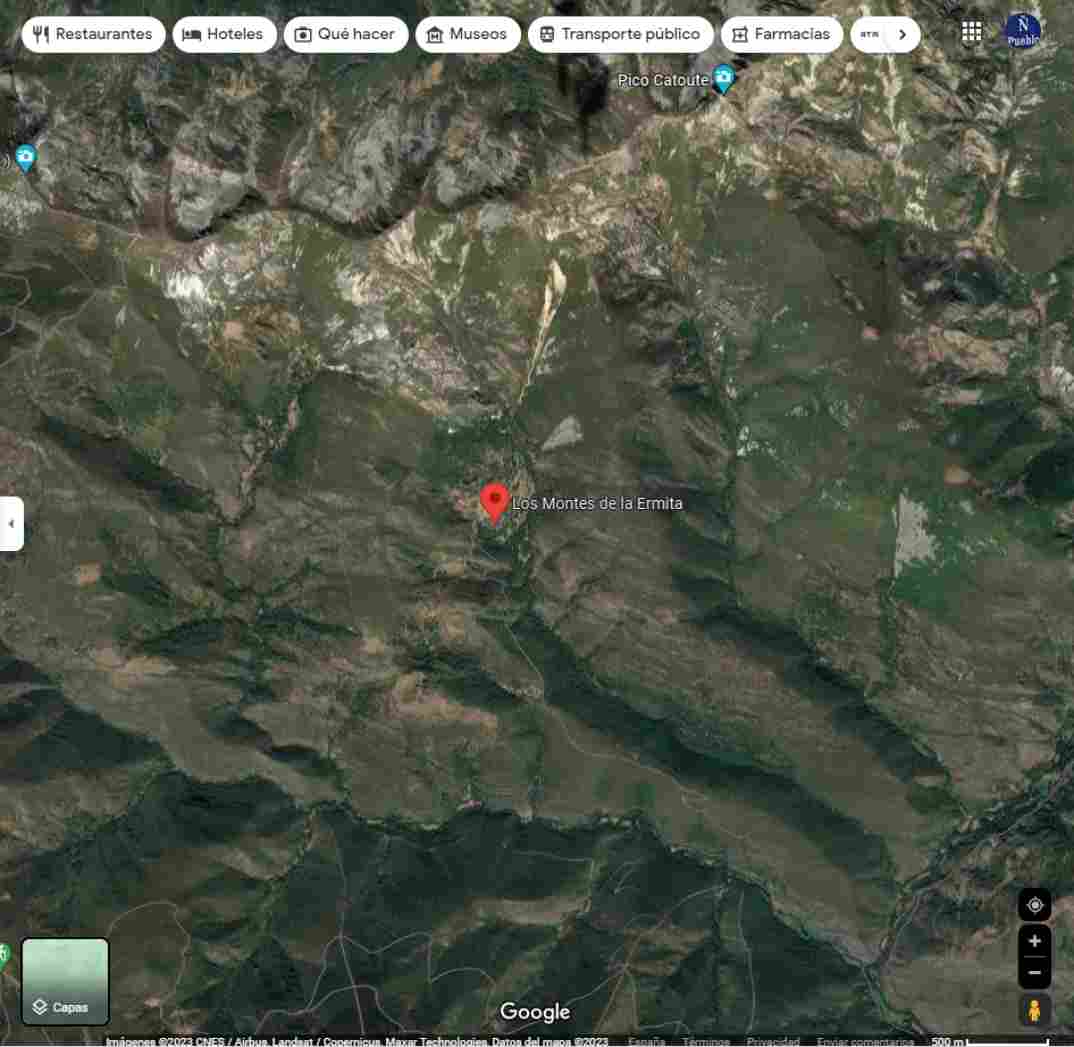Screen dimensions: 1074x1047
Task: Toggle the 500 m scale bar units
Action: (989, 1041)
